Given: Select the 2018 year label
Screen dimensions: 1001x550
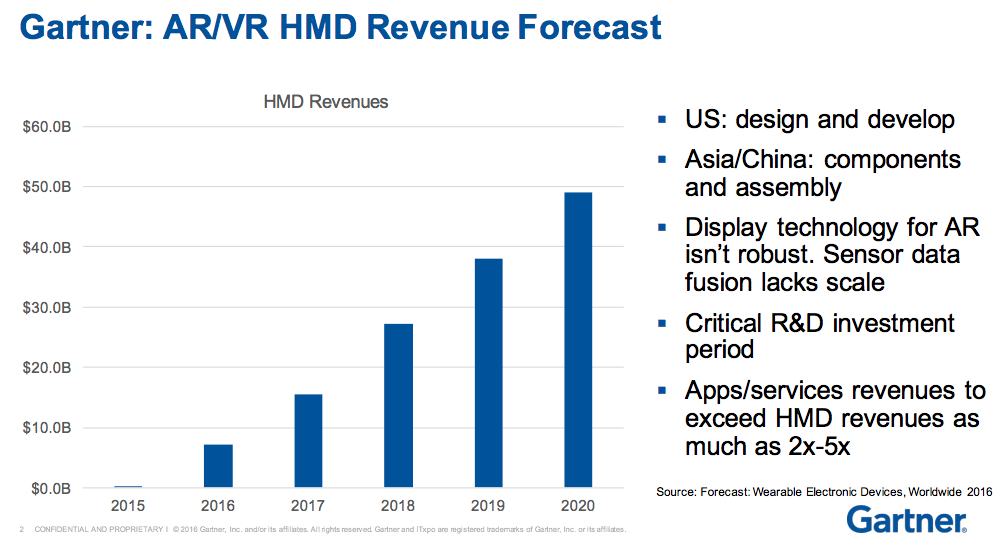Looking at the screenshot, I should [398, 506].
